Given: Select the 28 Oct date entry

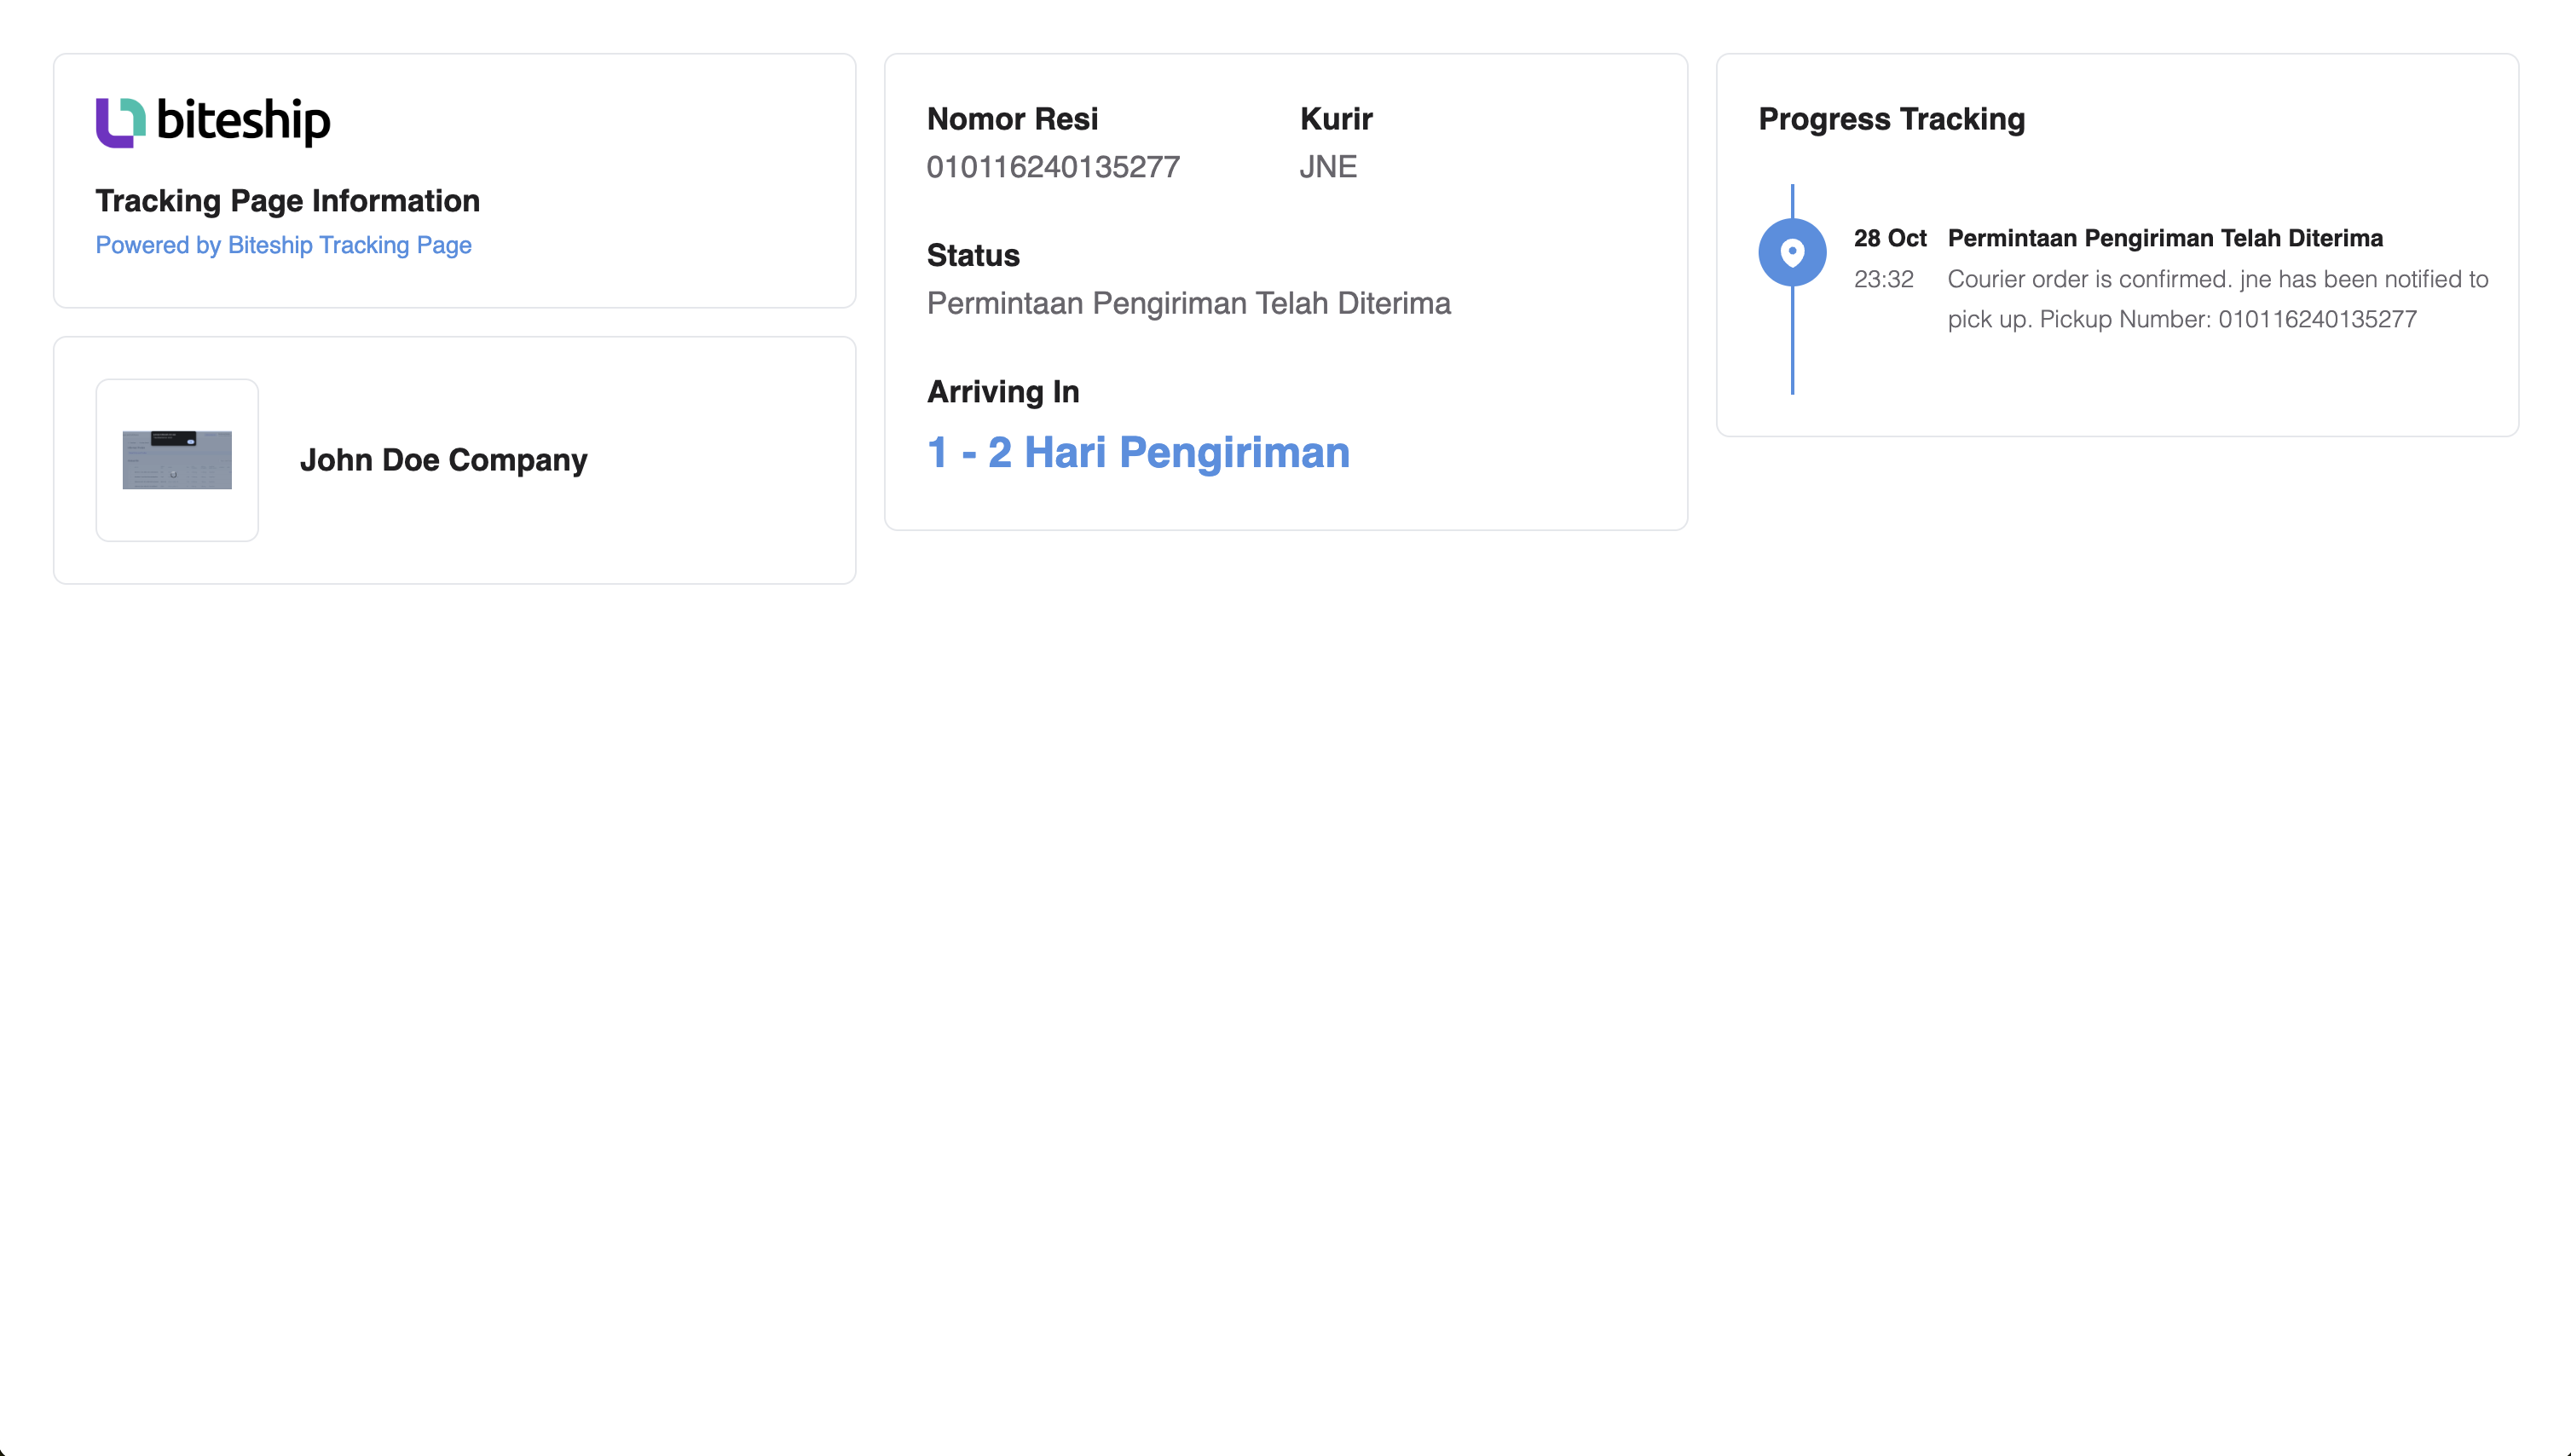Looking at the screenshot, I should click(x=1889, y=238).
